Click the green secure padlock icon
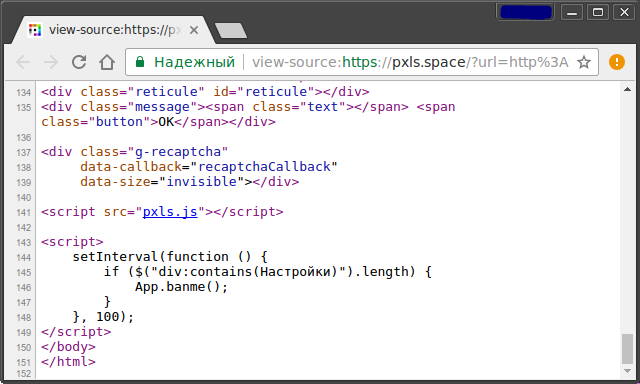The height and width of the screenshot is (384, 640). tap(140, 62)
